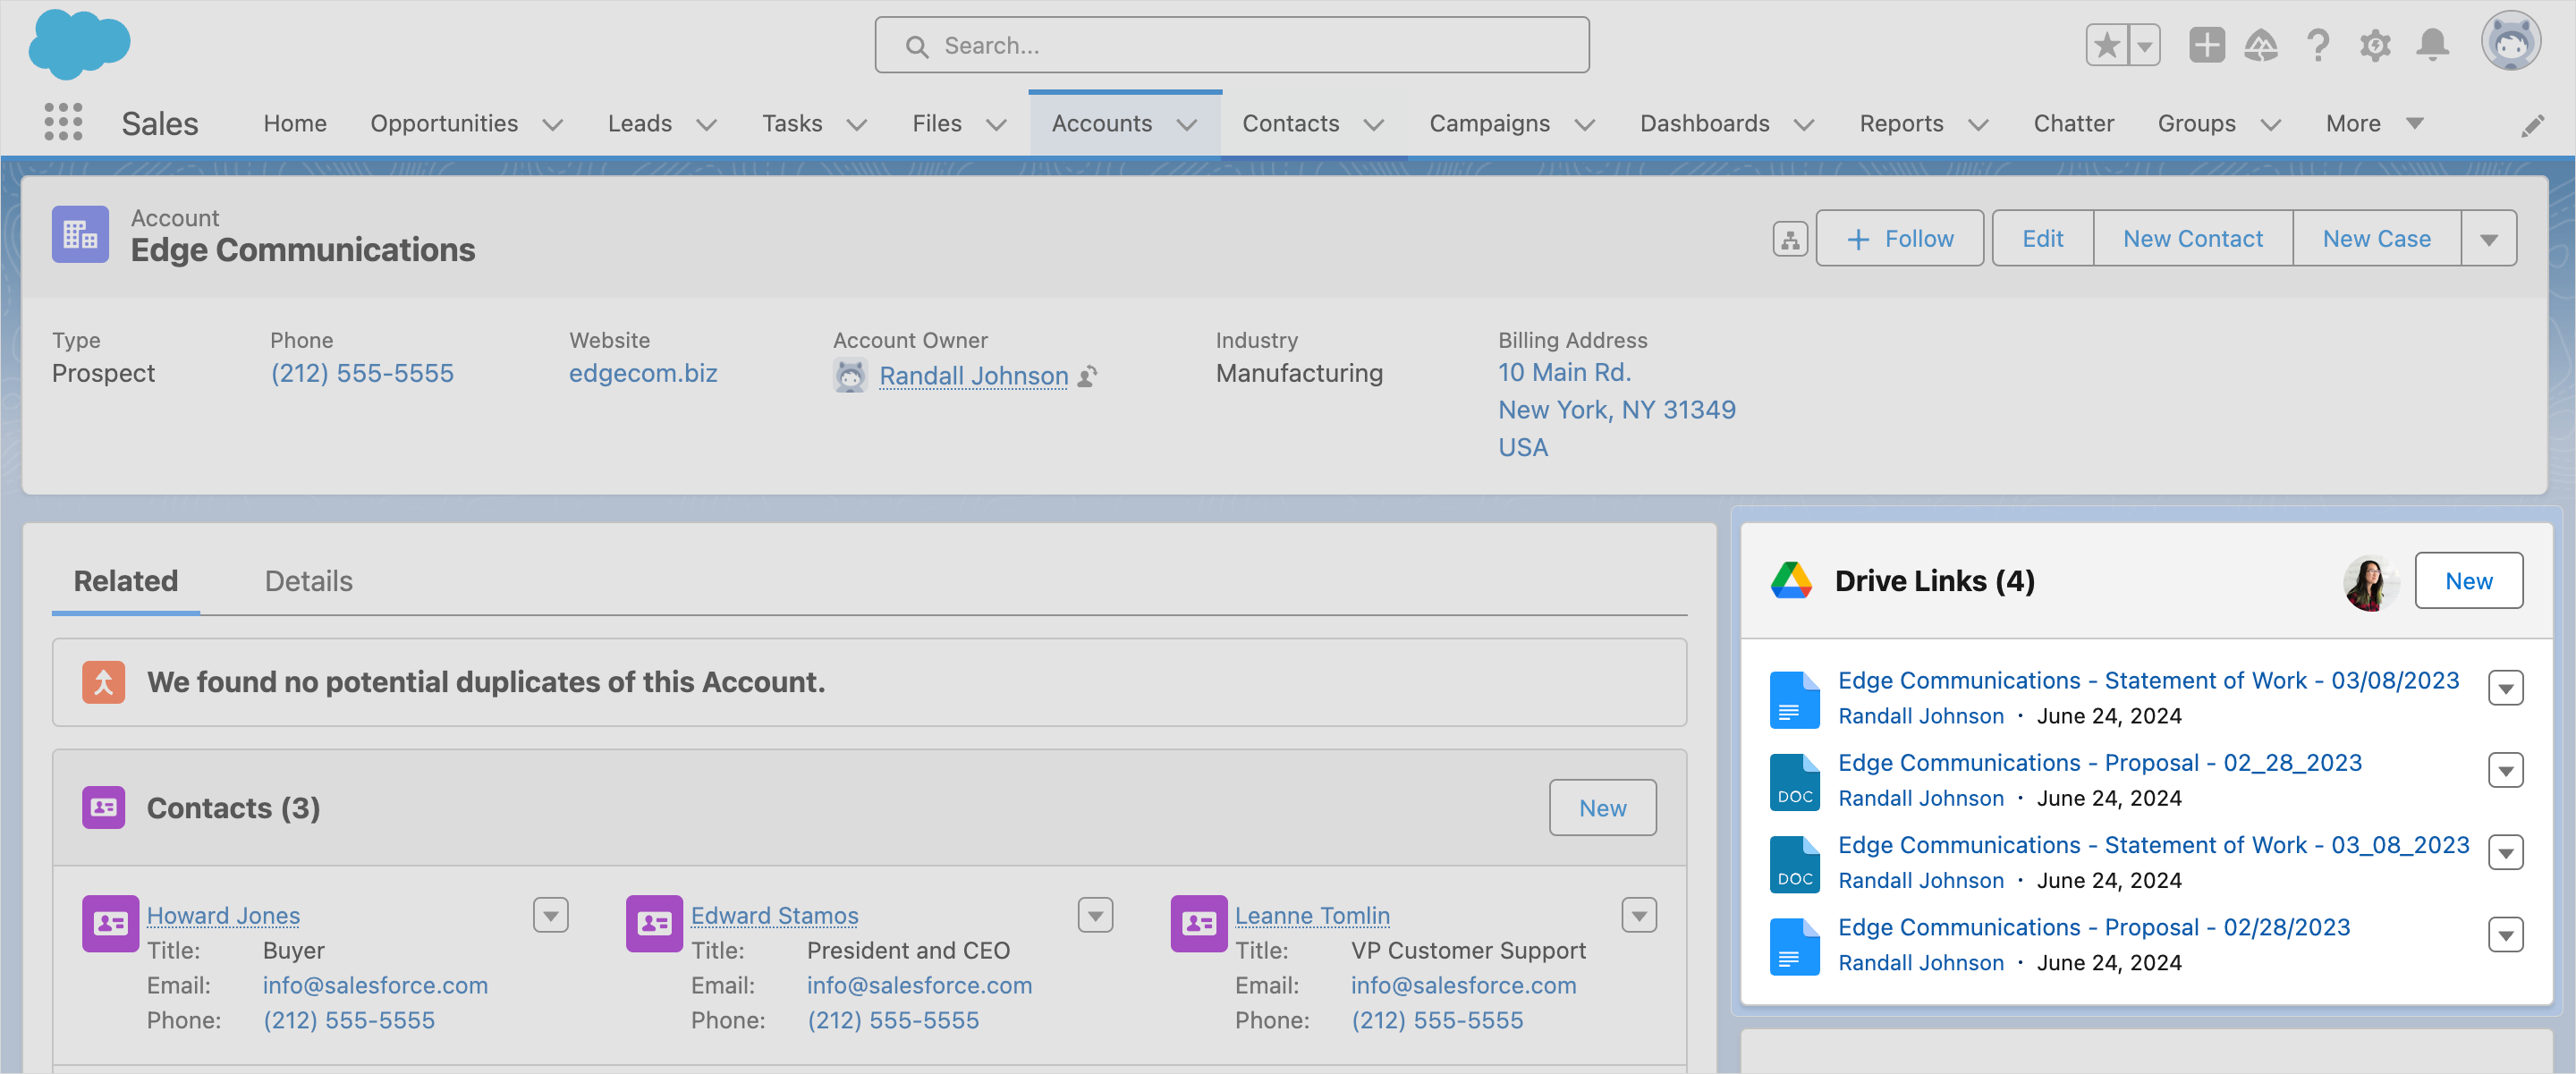Open the Chatter tab
This screenshot has height=1074, width=2576.
[2073, 124]
